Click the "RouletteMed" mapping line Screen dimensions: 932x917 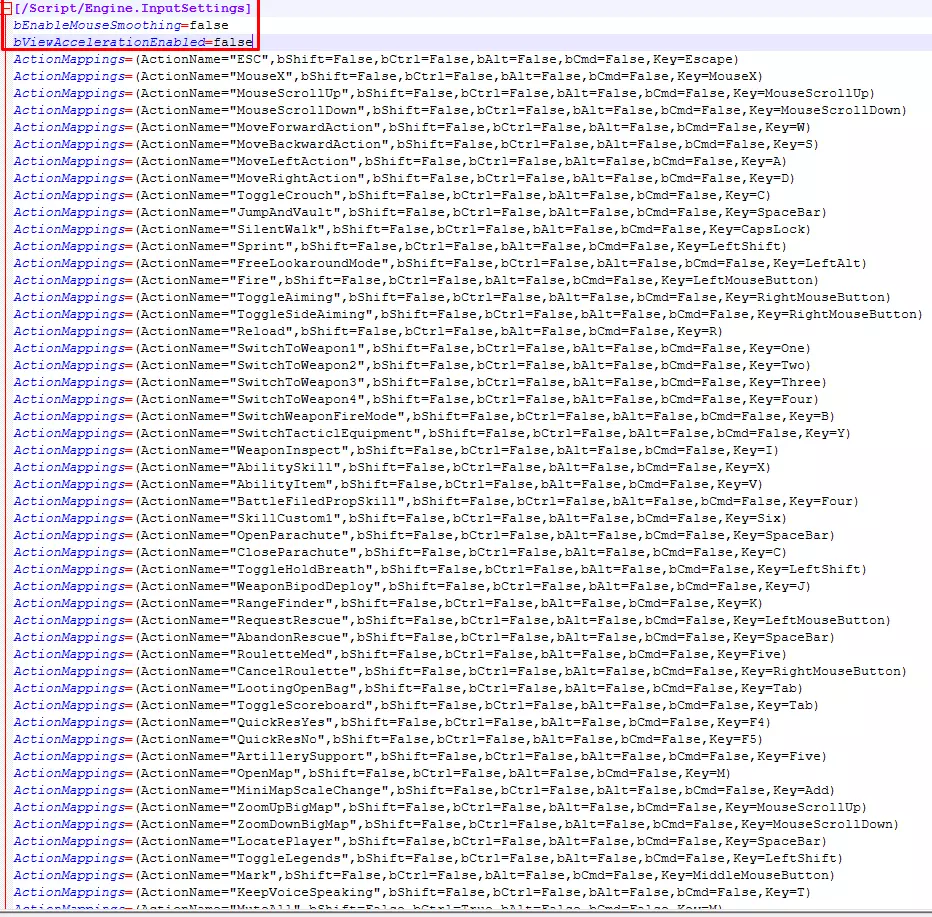(x=400, y=654)
